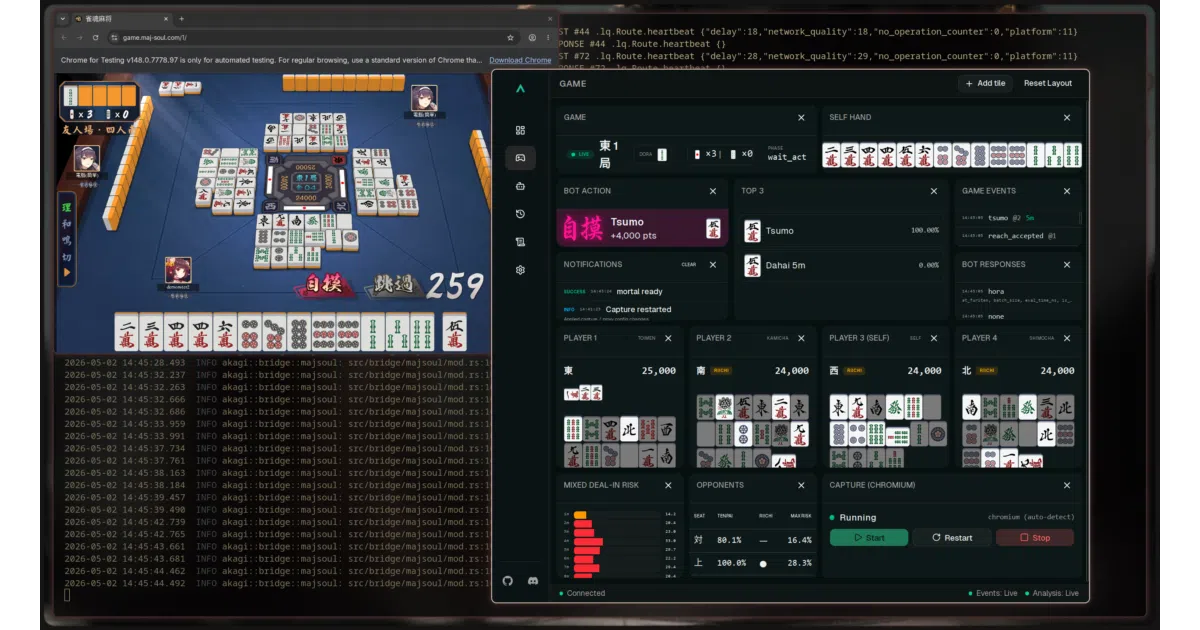This screenshot has width=1200, height=630.
Task: Close the GAME tile
Action: click(x=801, y=117)
